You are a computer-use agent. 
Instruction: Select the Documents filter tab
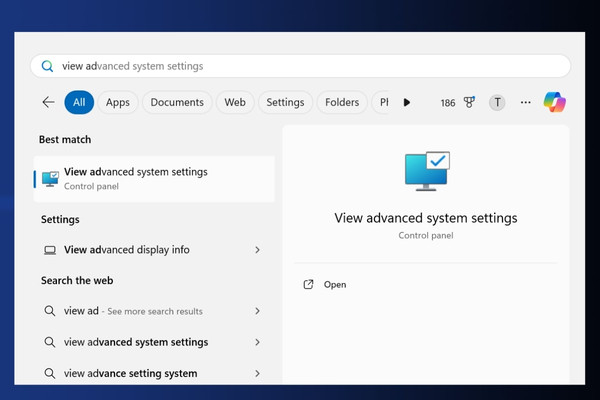(x=177, y=102)
